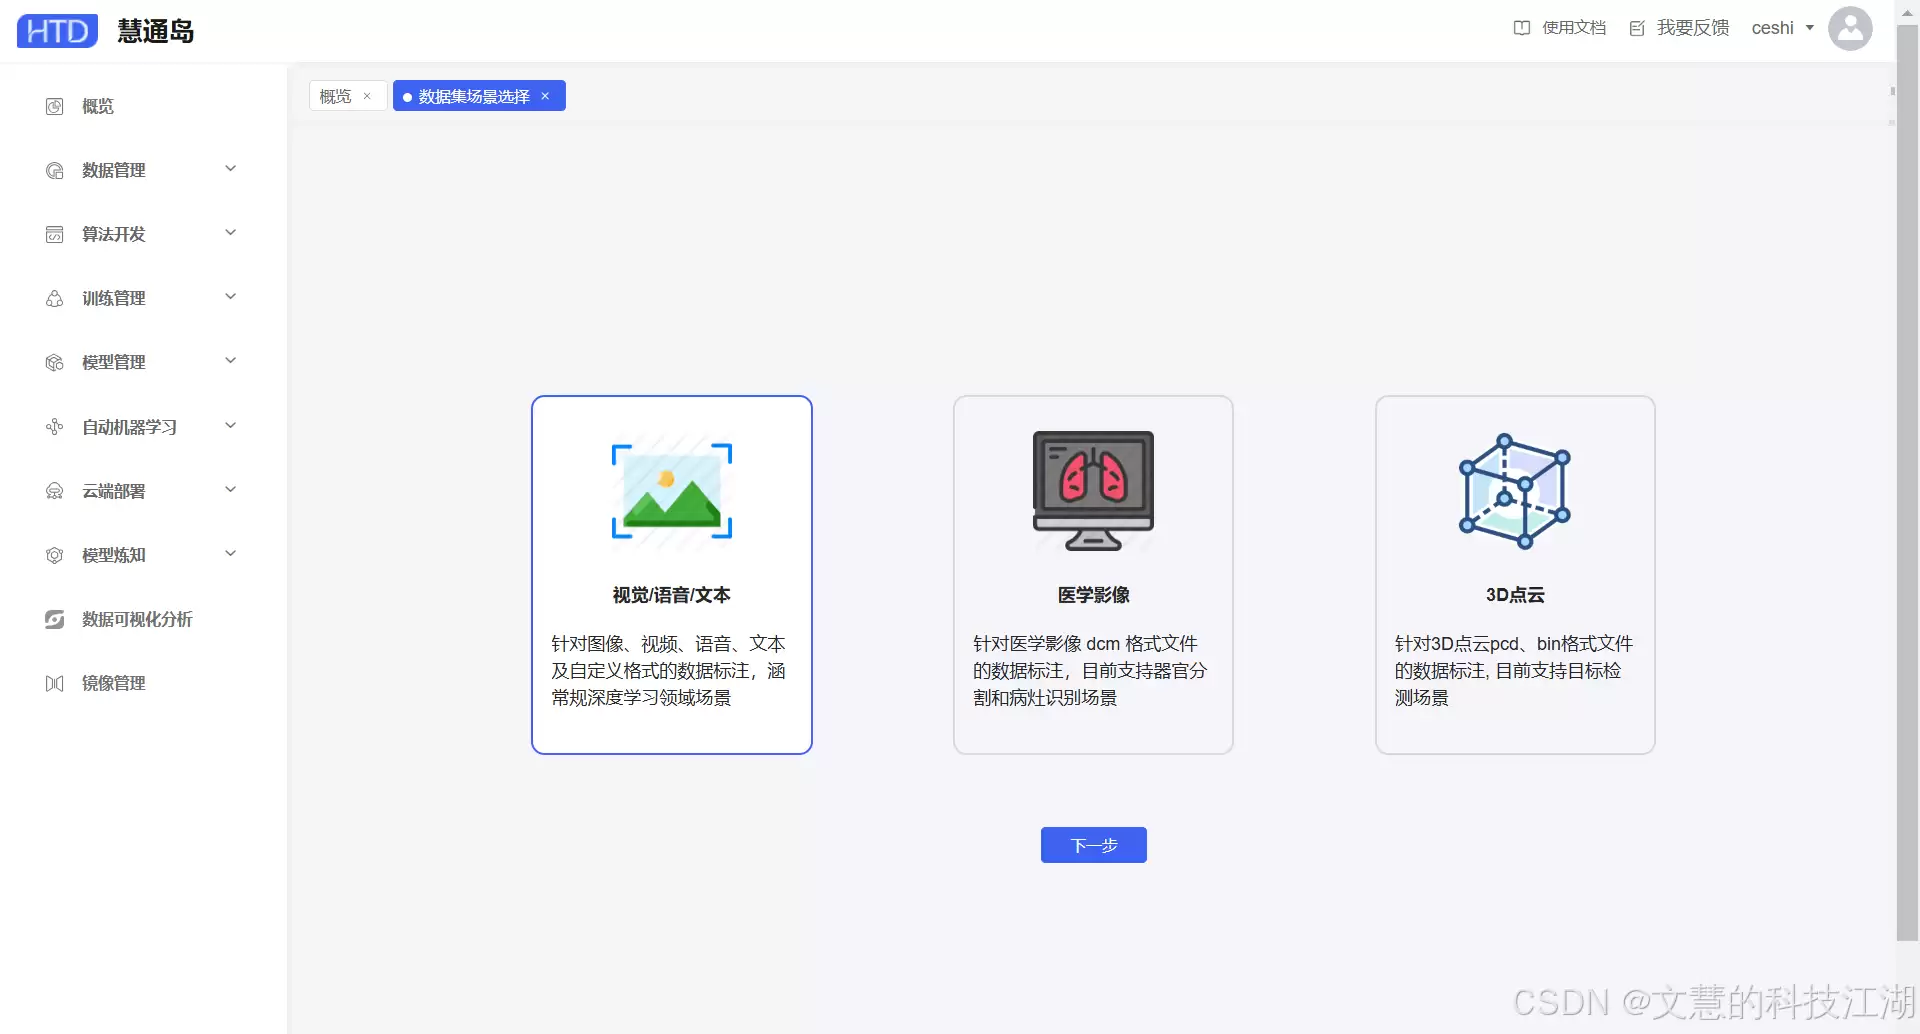Screen dimensions: 1920x1034
Task: Open the 概览 sidebar menu item
Action: point(98,106)
